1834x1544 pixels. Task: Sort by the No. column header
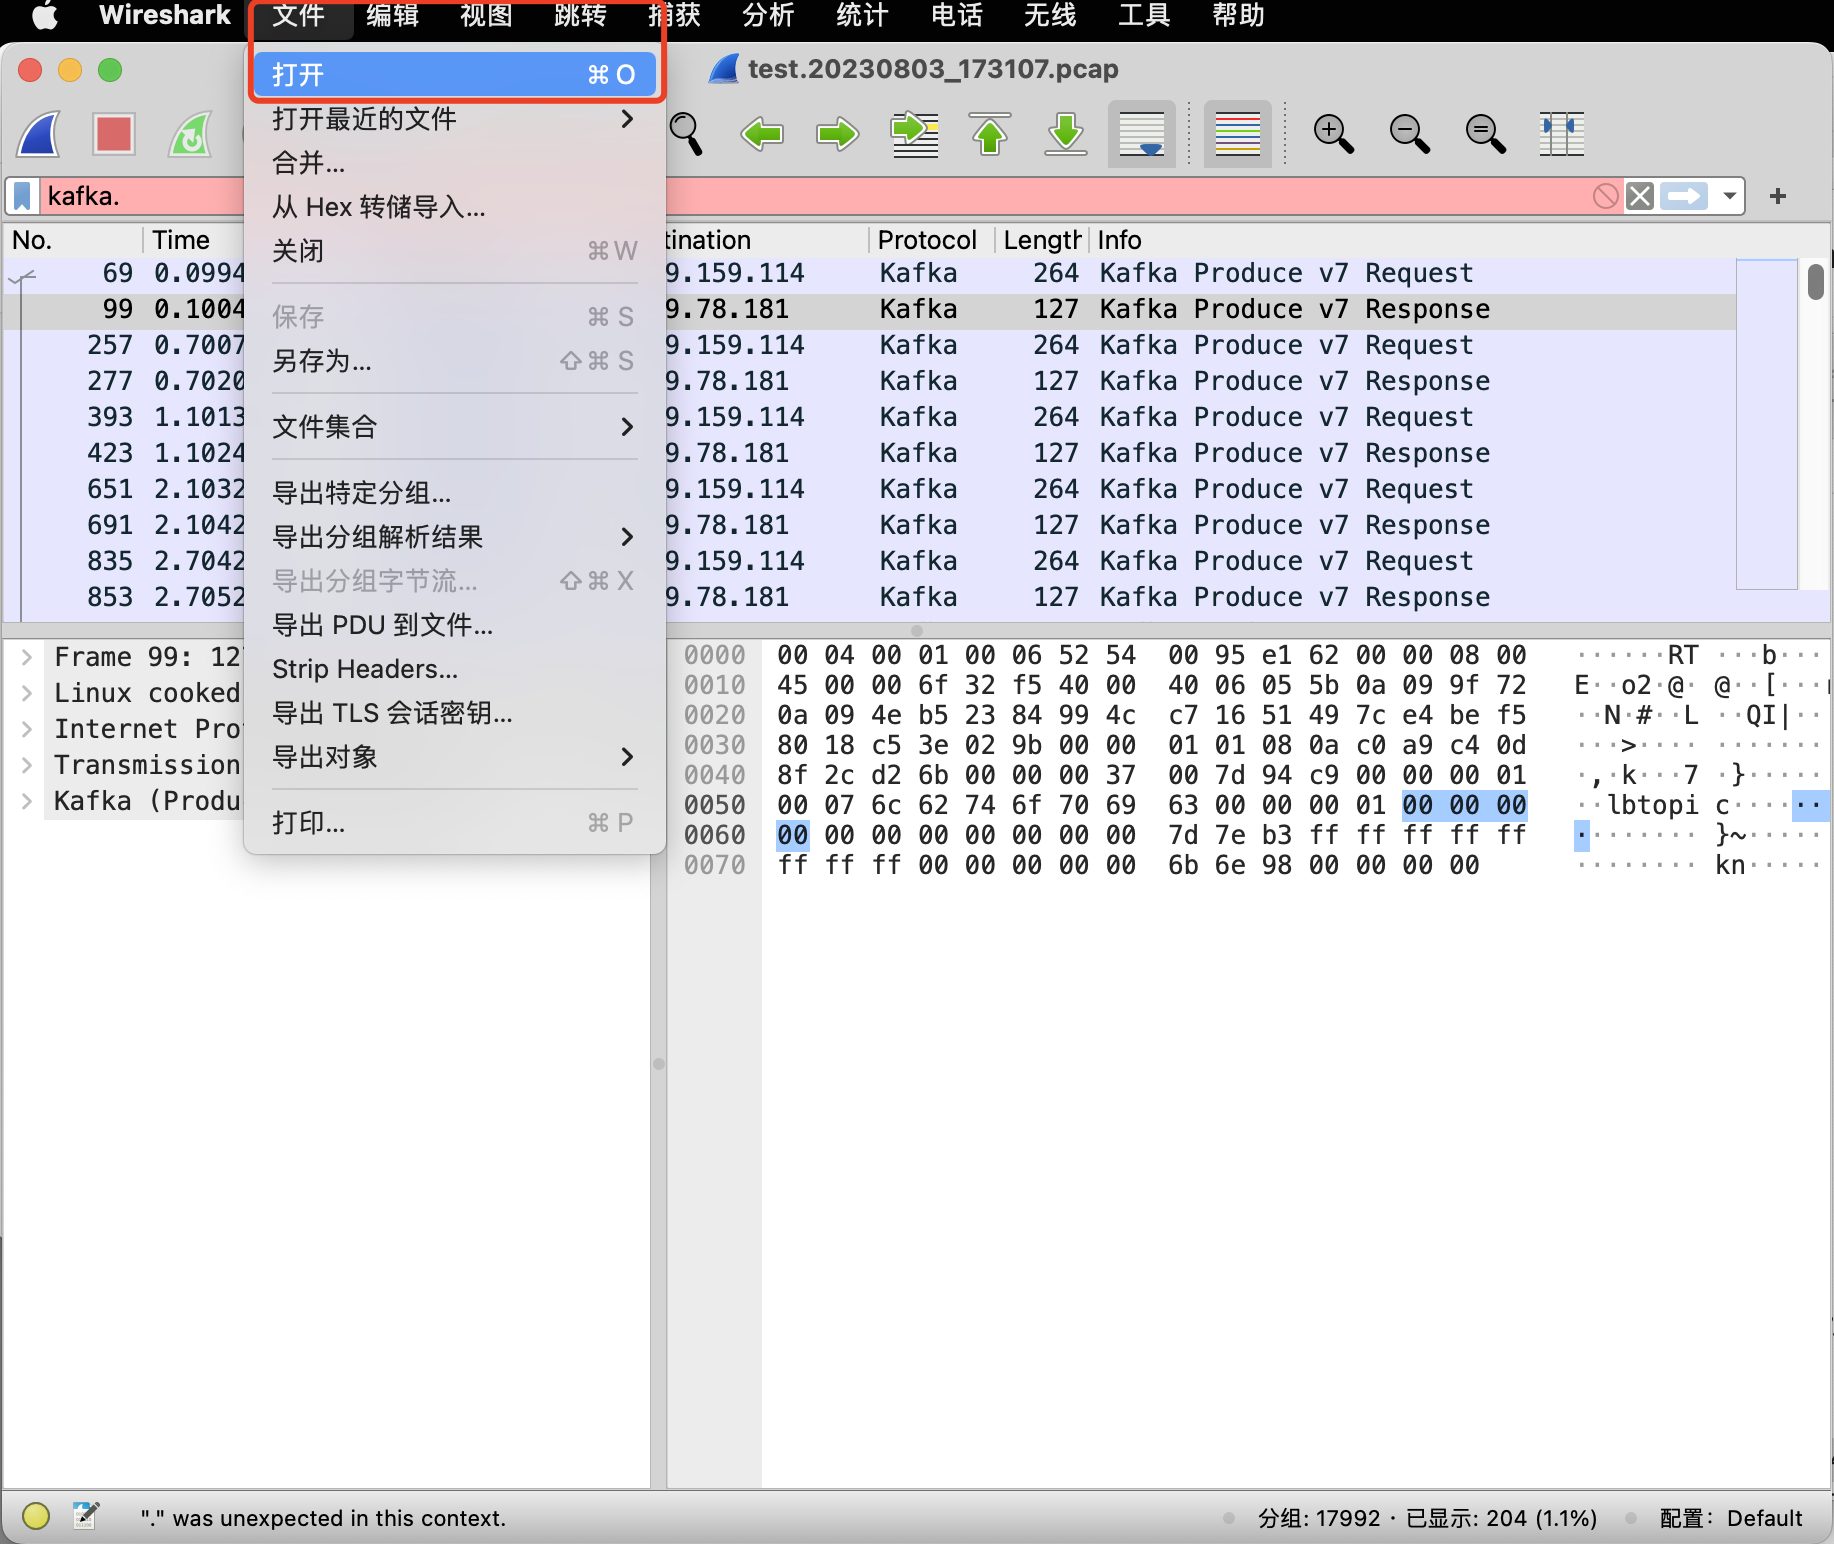(x=72, y=240)
